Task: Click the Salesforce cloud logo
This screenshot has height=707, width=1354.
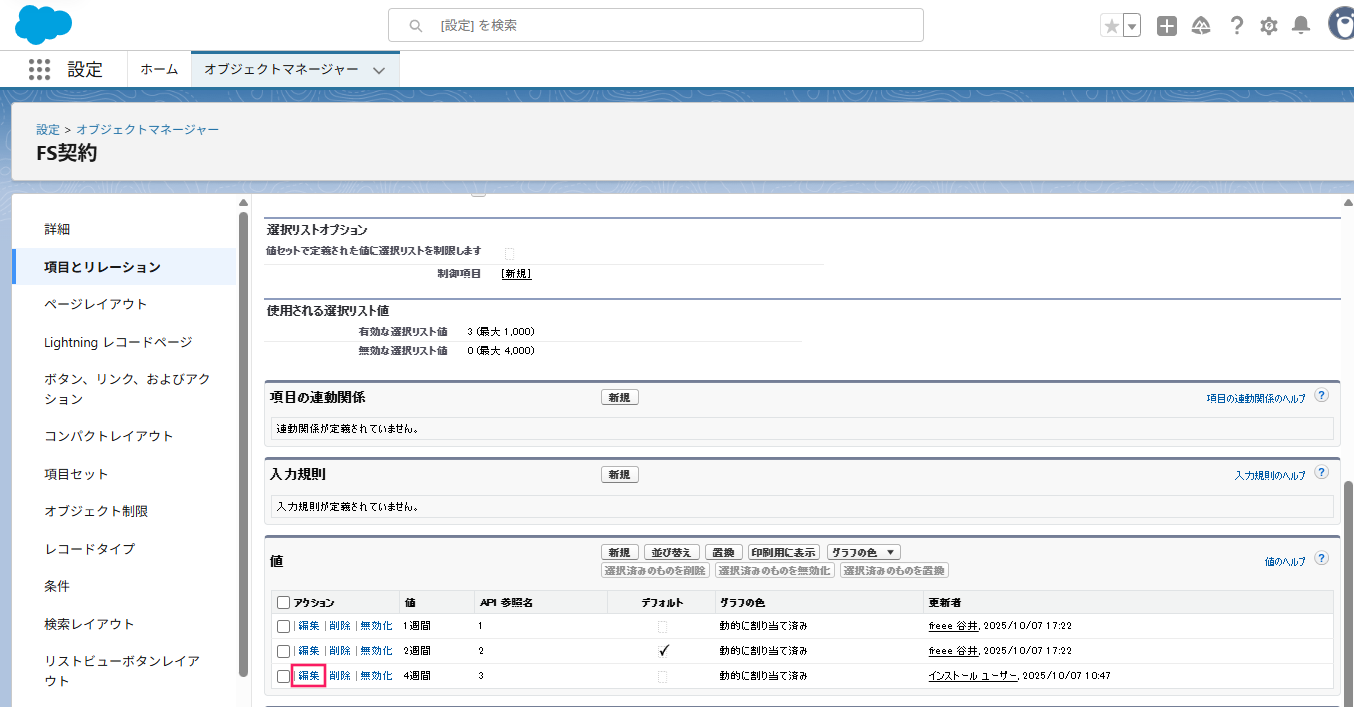Action: click(44, 25)
